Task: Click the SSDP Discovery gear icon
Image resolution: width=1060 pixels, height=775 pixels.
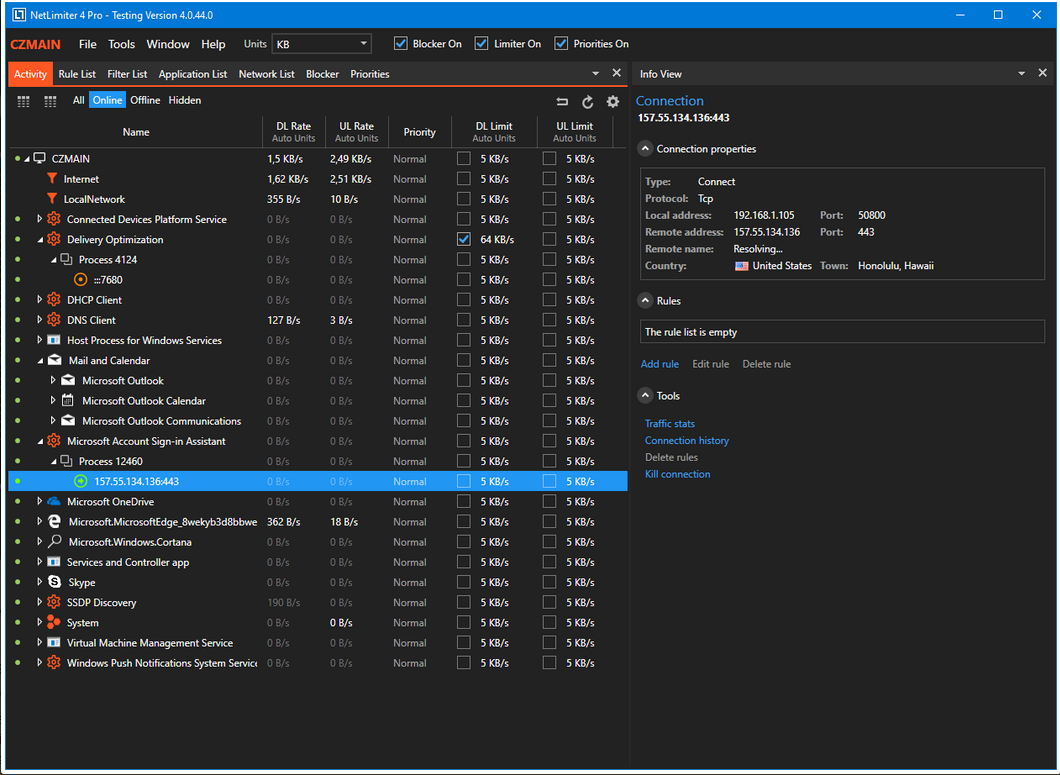Action: pyautogui.click(x=54, y=602)
